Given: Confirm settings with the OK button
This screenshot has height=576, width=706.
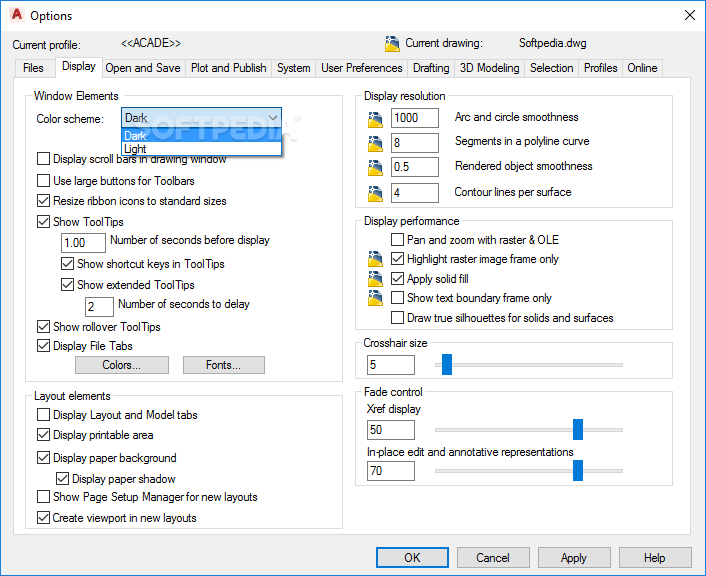Looking at the screenshot, I should point(412,558).
